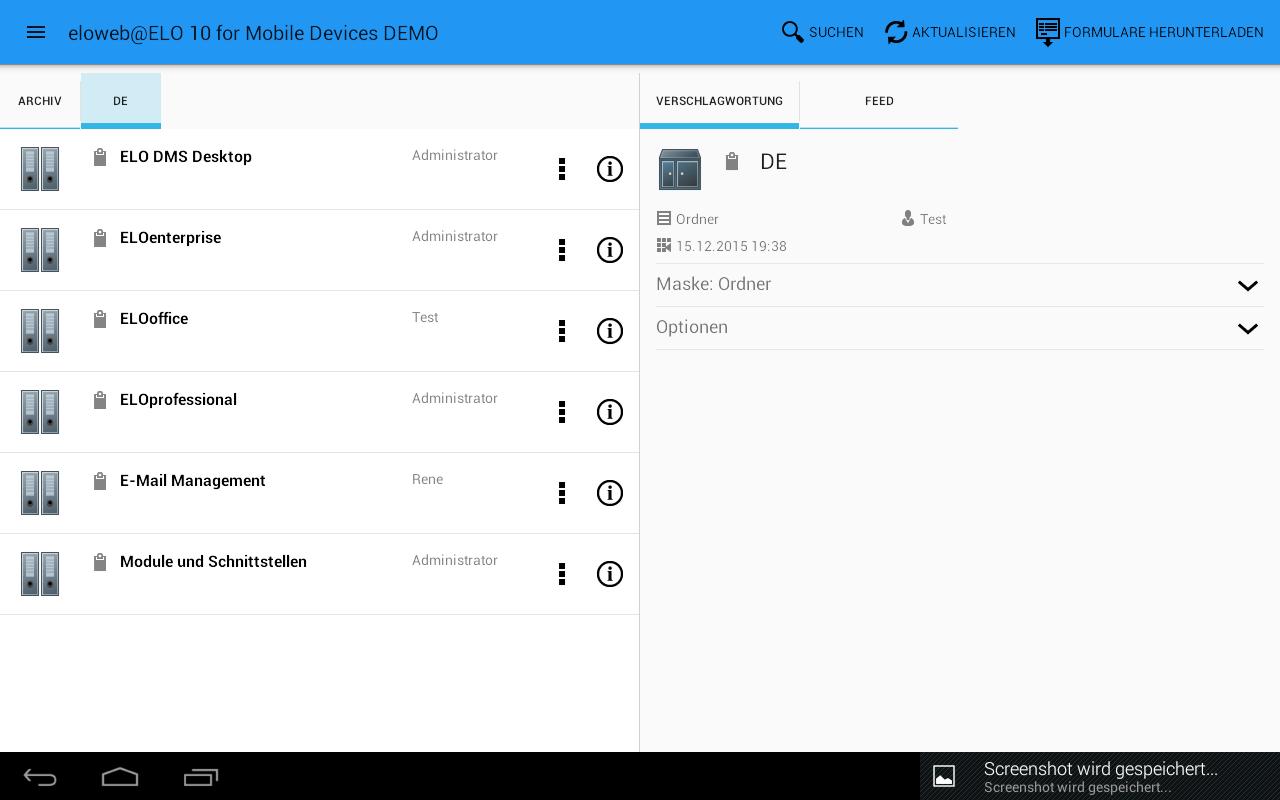Open the ELOoffice entry
Screen dimensions: 1280x800
(x=319, y=331)
